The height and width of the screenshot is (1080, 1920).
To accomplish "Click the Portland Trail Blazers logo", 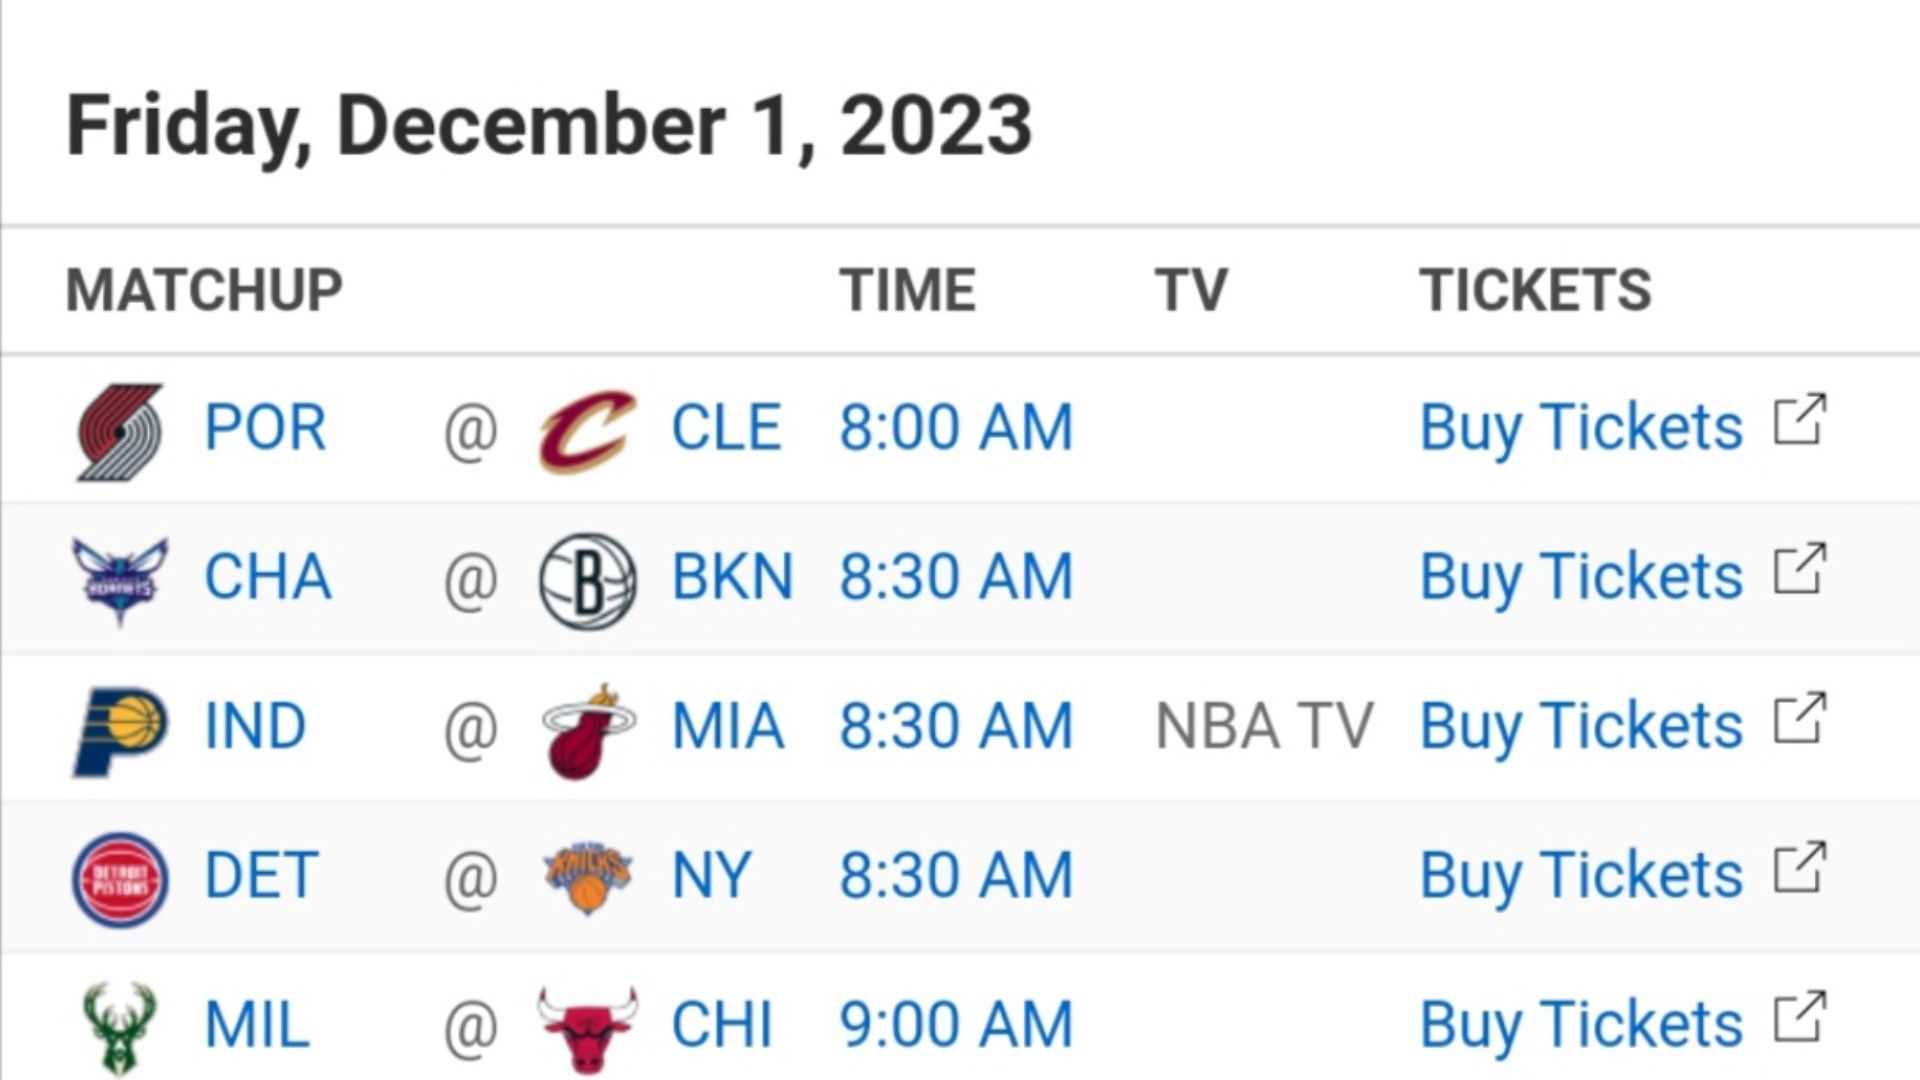I will coord(120,431).
